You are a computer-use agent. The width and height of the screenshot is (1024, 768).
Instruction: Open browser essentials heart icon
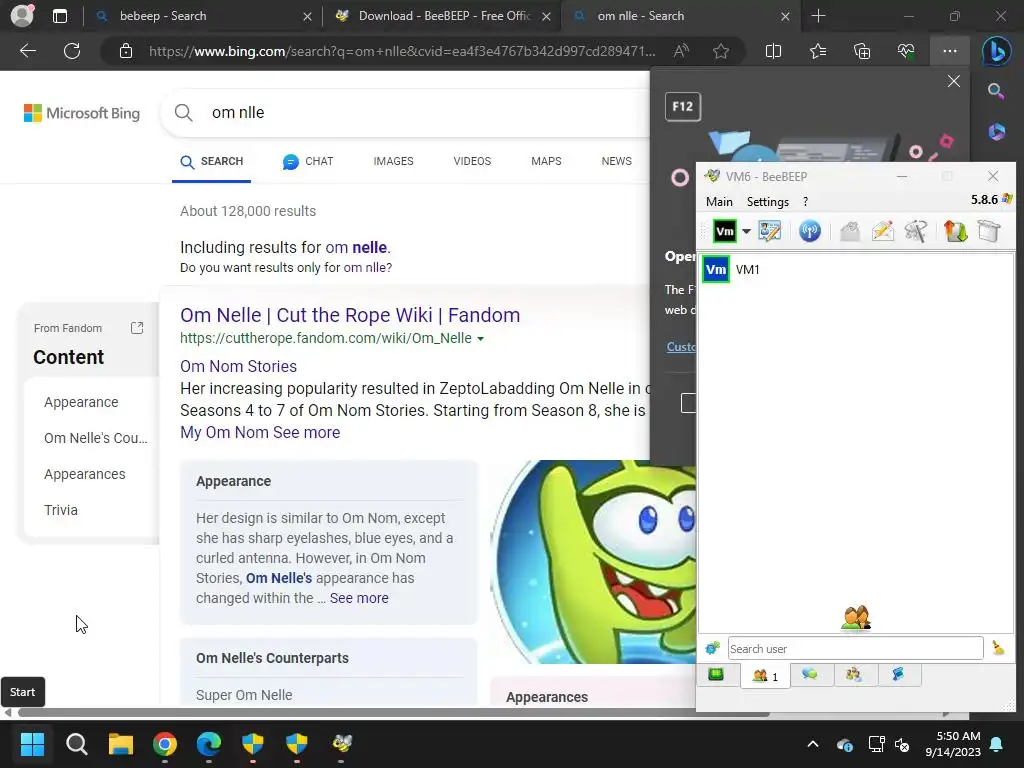tap(906, 51)
